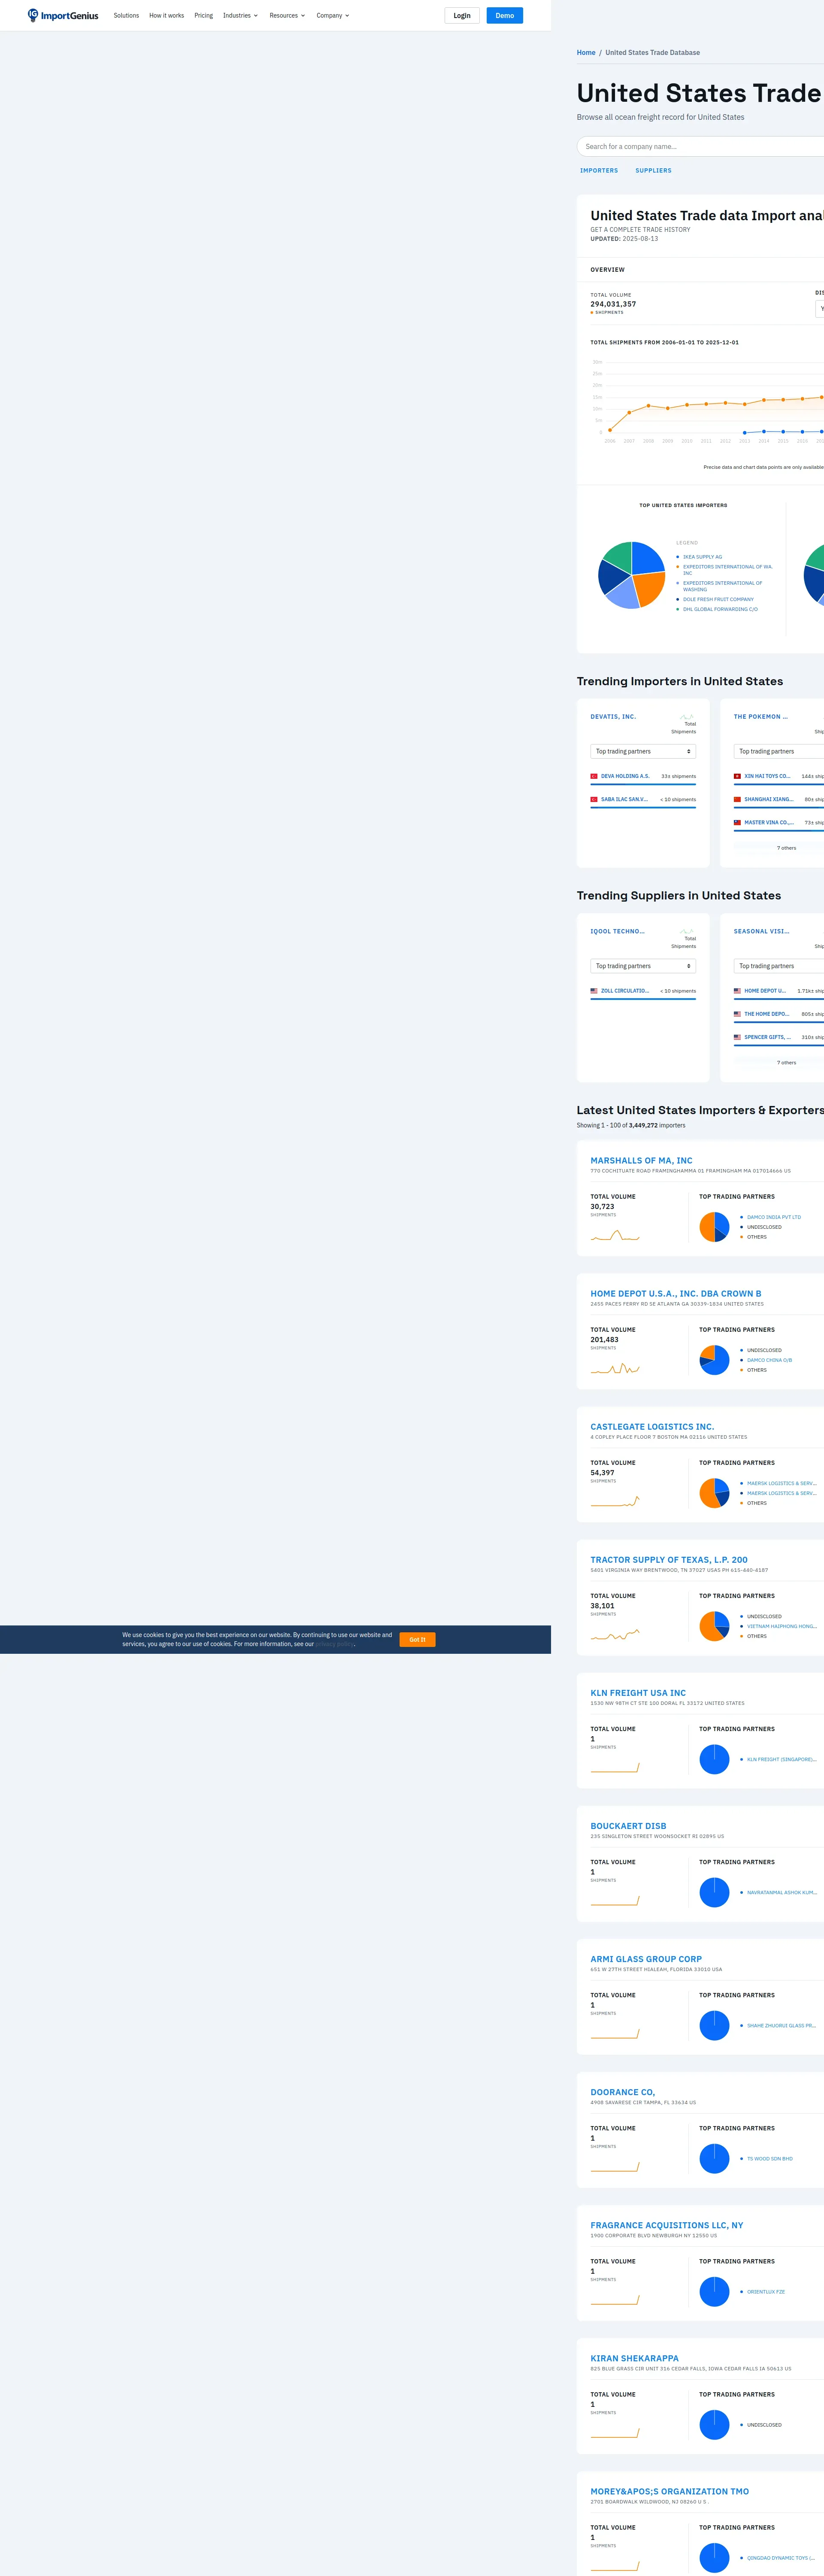
Task: Select the Importers tab
Action: coord(599,170)
